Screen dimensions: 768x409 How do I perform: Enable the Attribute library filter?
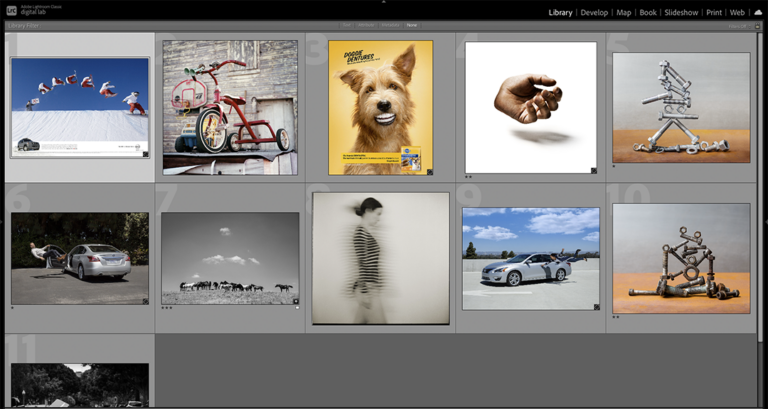pos(366,25)
